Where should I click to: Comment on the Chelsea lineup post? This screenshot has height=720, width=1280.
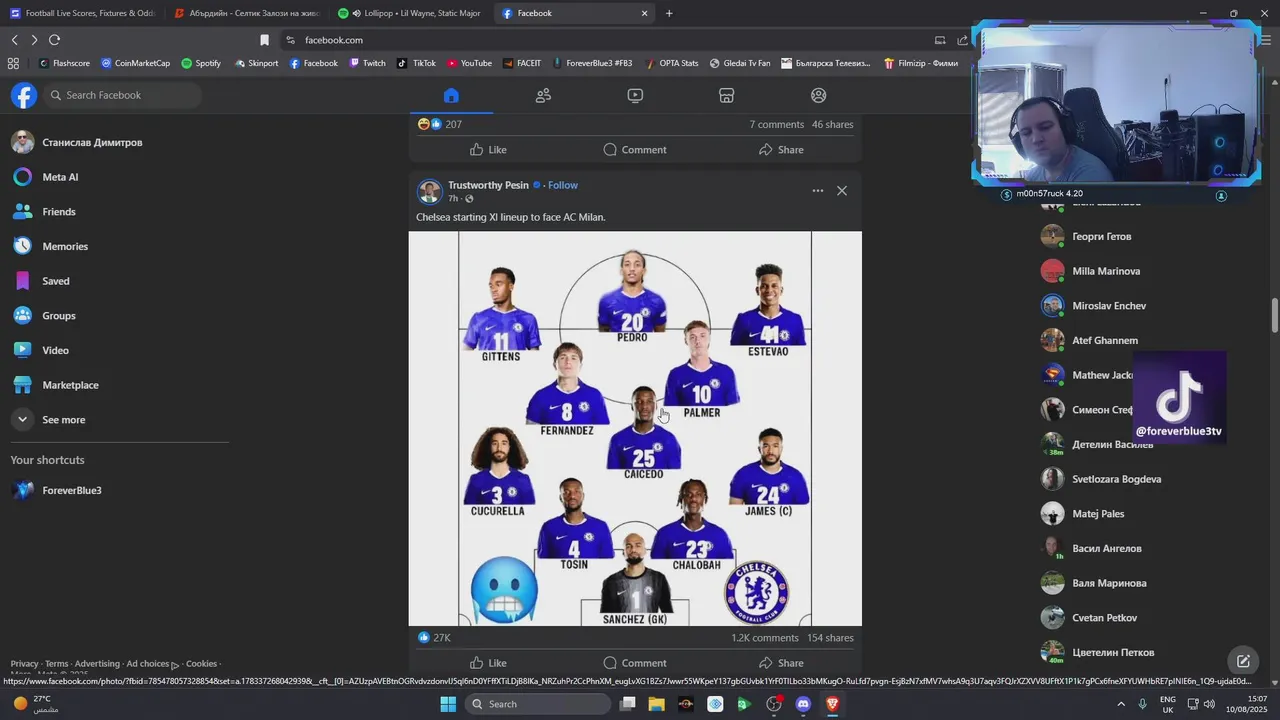coord(635,663)
